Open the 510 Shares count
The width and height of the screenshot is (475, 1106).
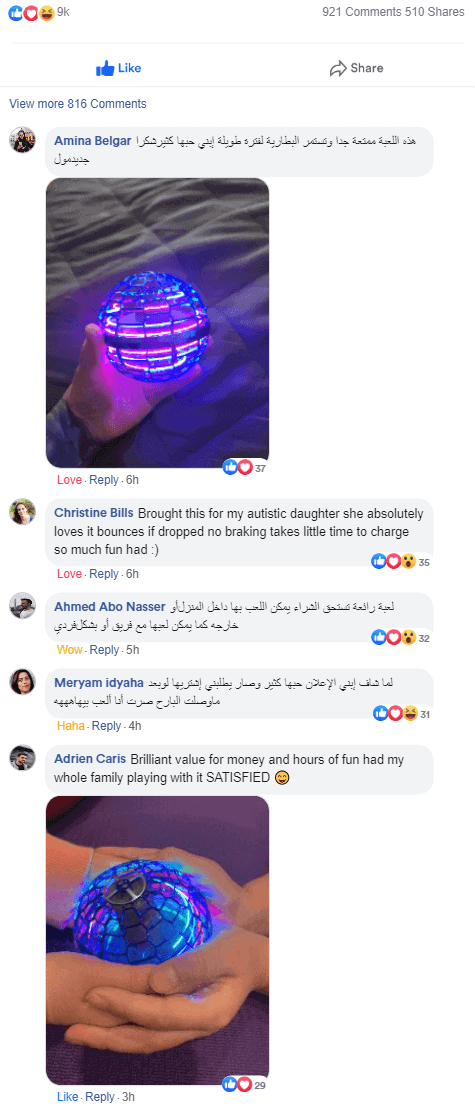point(435,12)
